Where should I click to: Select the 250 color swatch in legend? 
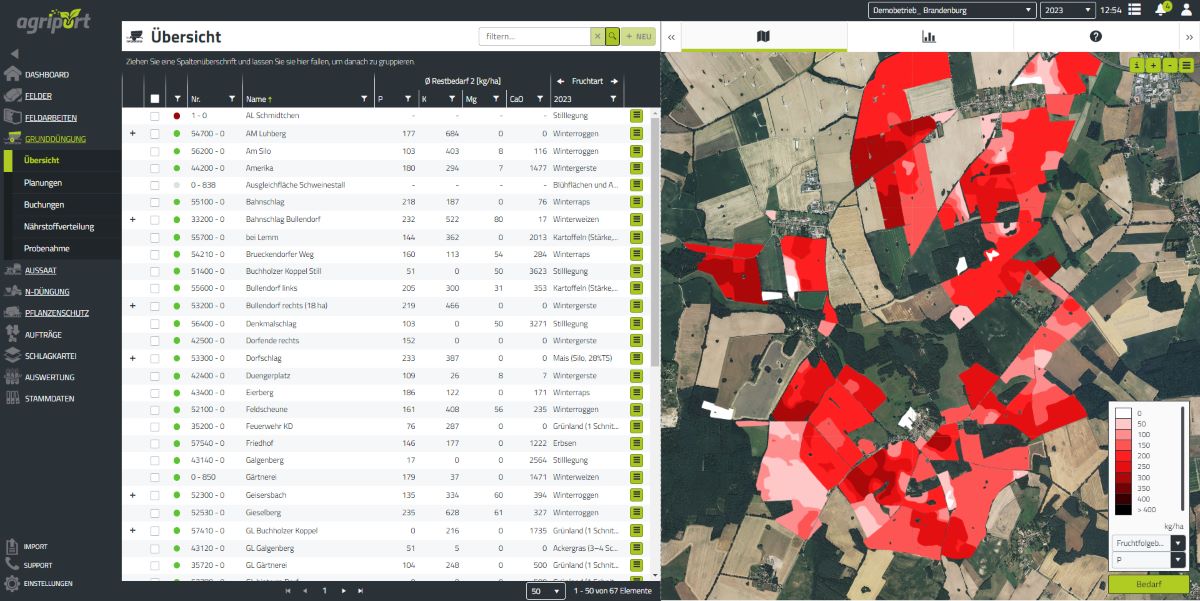click(1124, 466)
